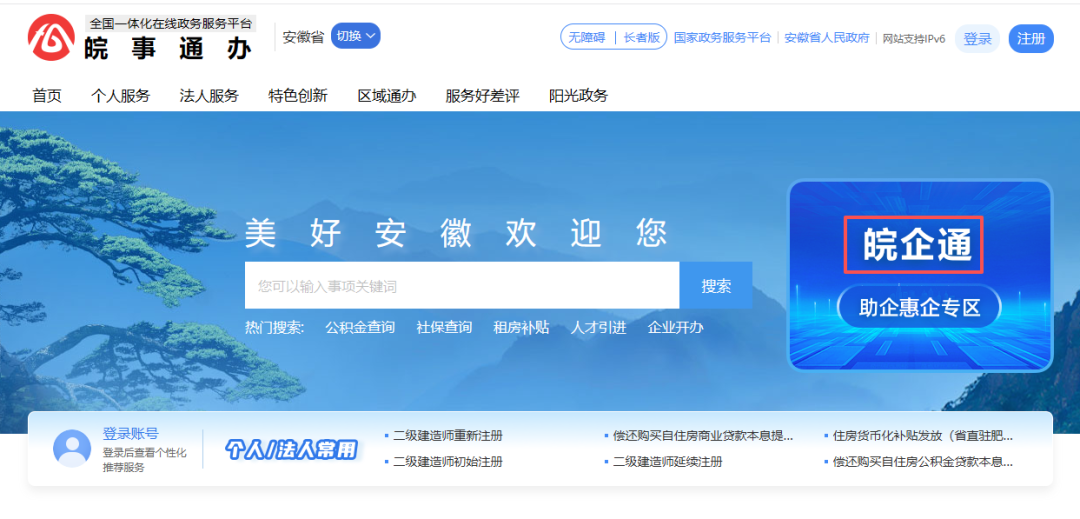This screenshot has width=1080, height=519.
Task: Open 二级建造师初始注册 service
Action: (448, 462)
